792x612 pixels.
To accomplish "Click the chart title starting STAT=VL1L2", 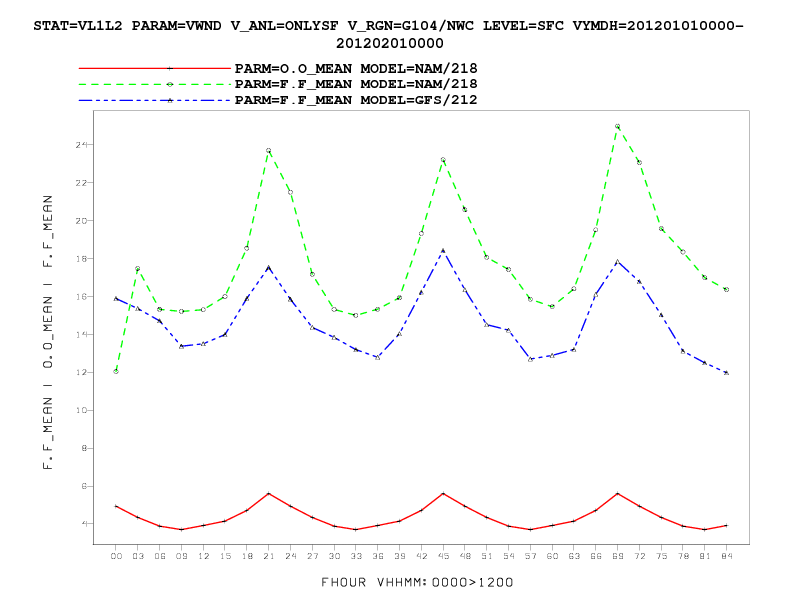I will coord(388,34).
